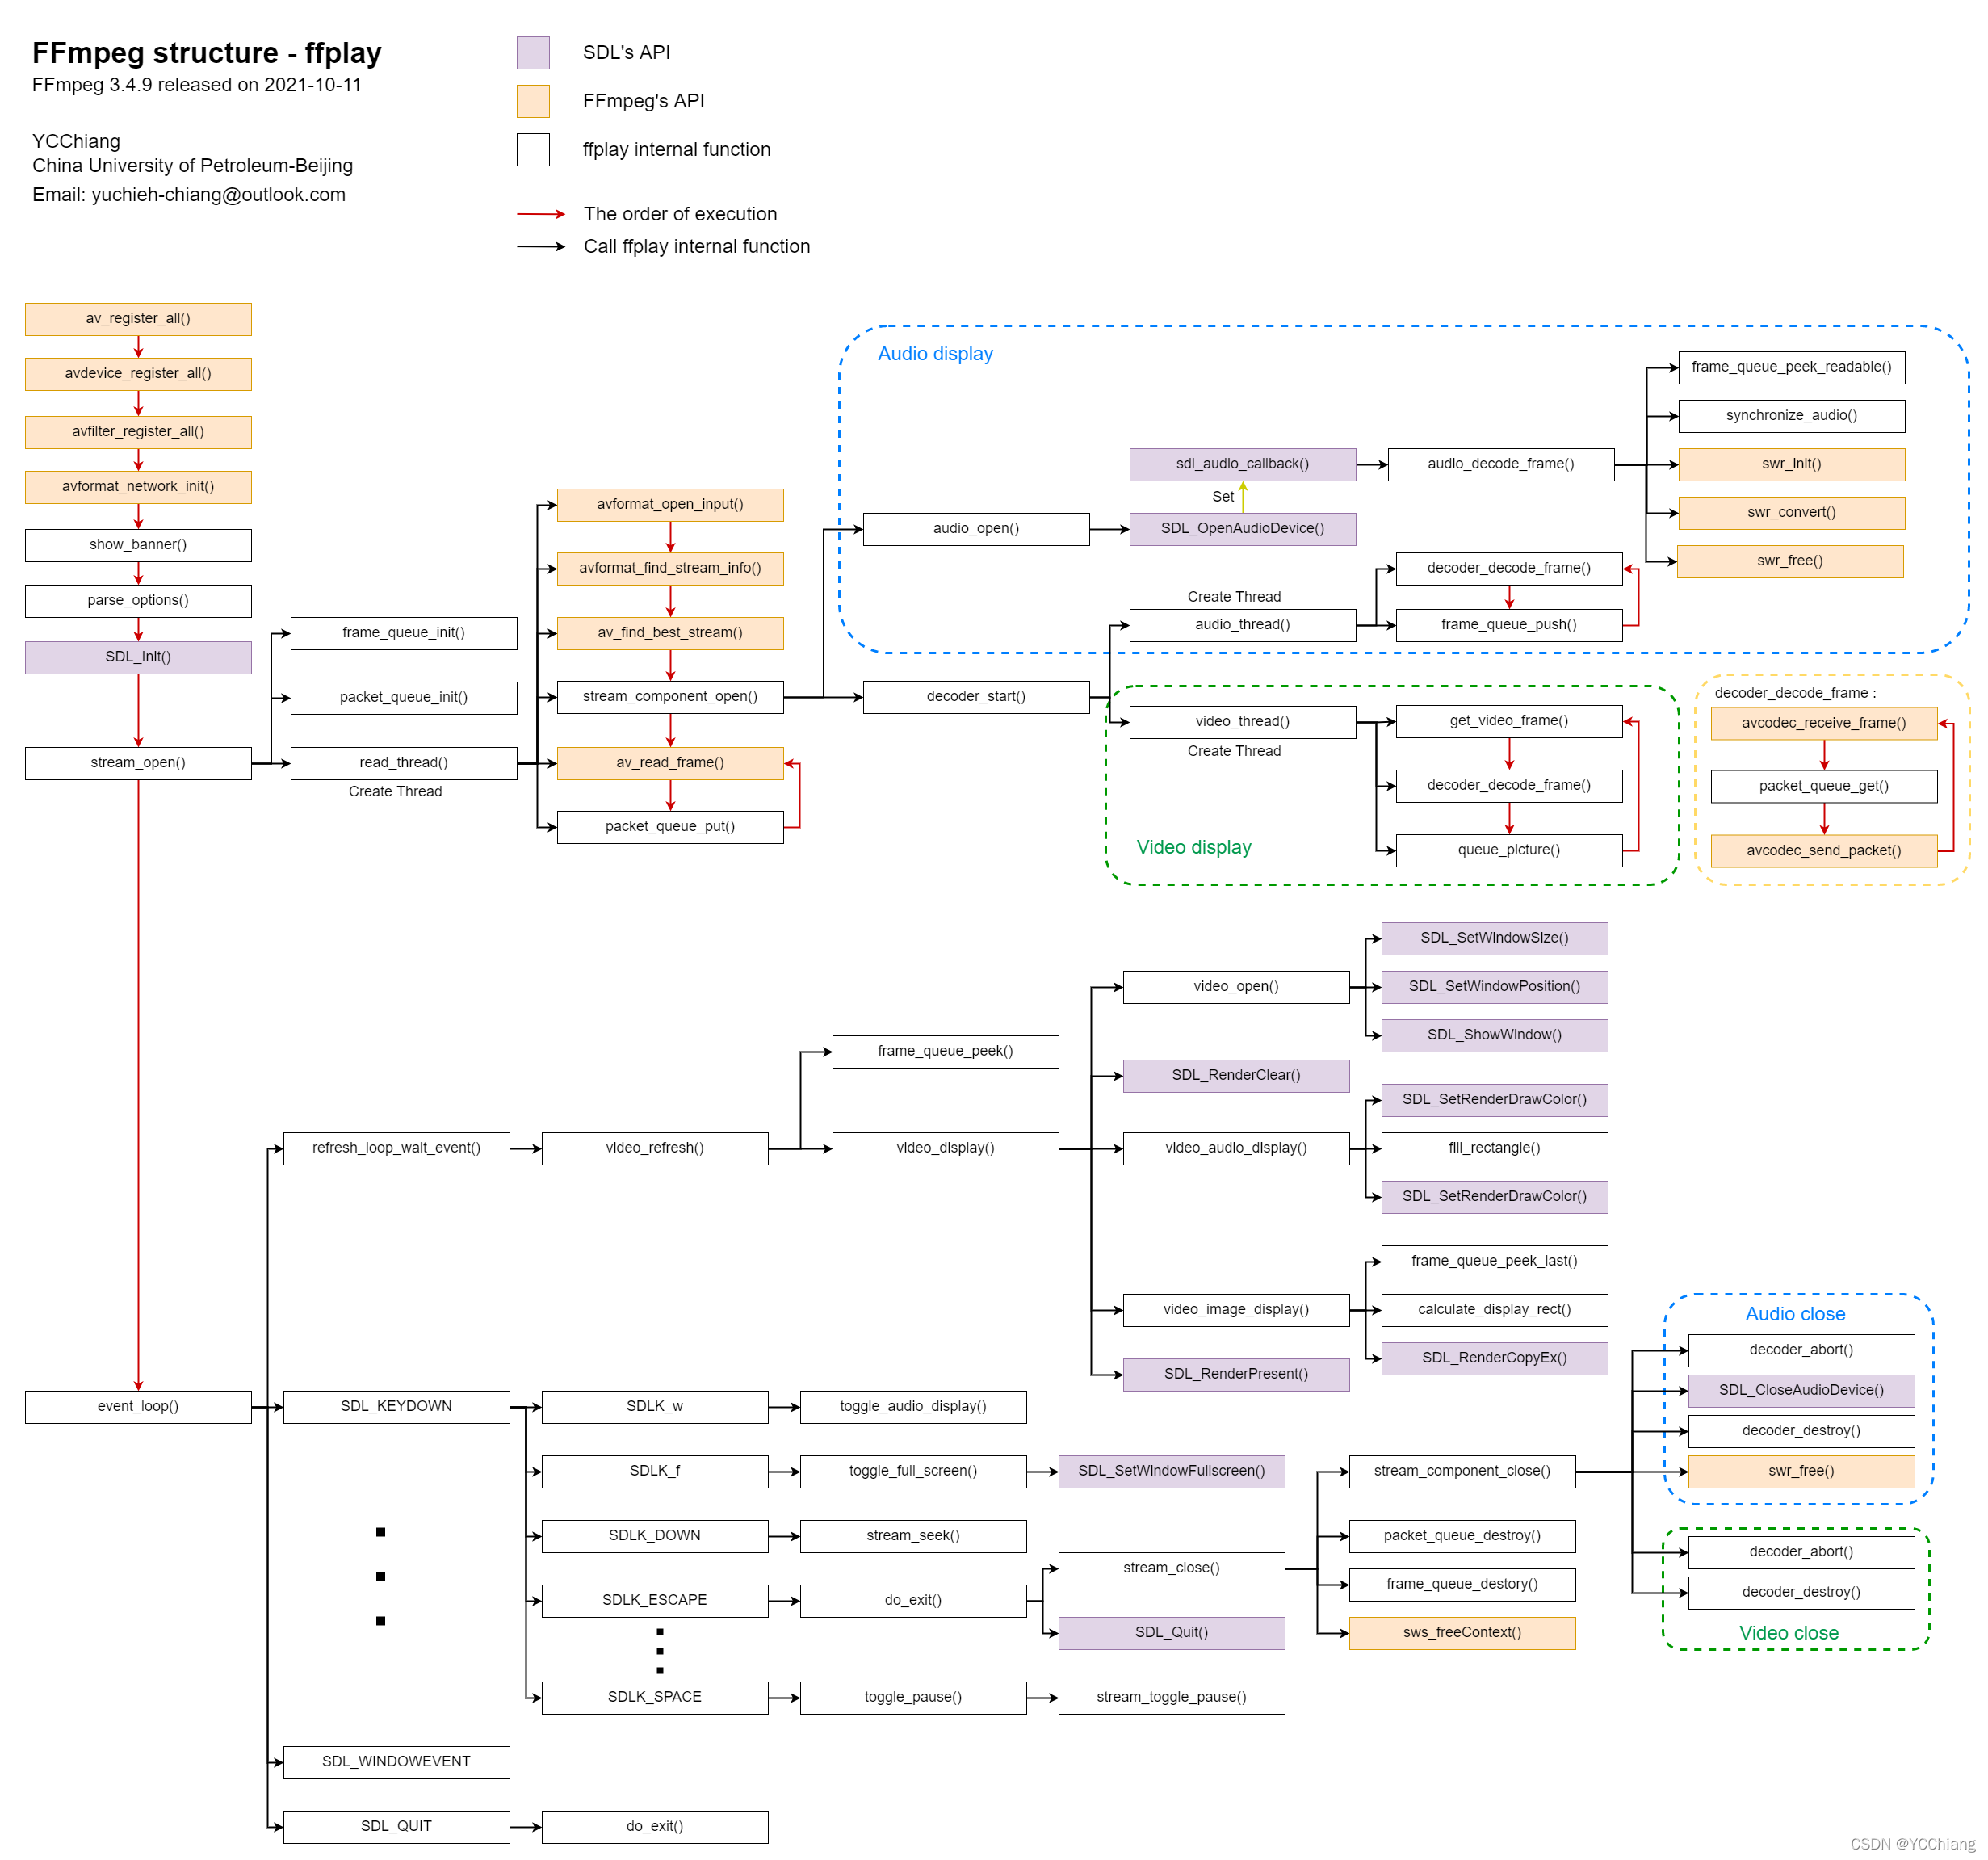Click the frame_queue_peek() node

click(946, 1051)
